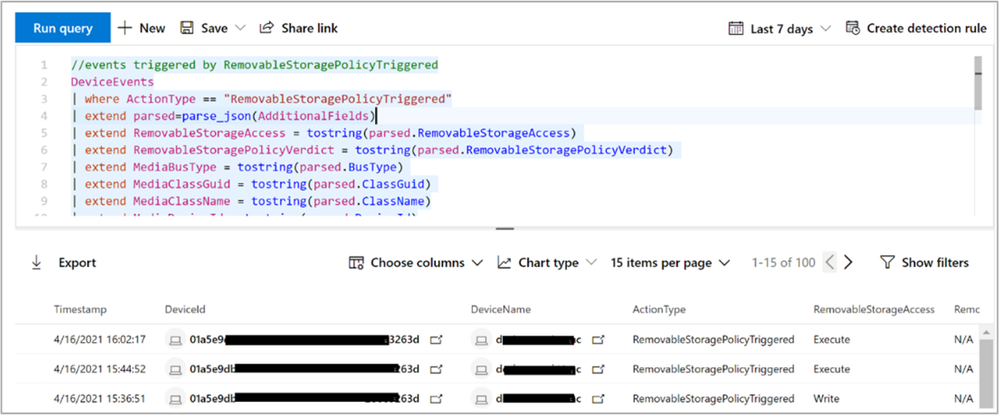Click the DeviceId column header
The width and height of the screenshot is (999, 415).
(x=185, y=309)
